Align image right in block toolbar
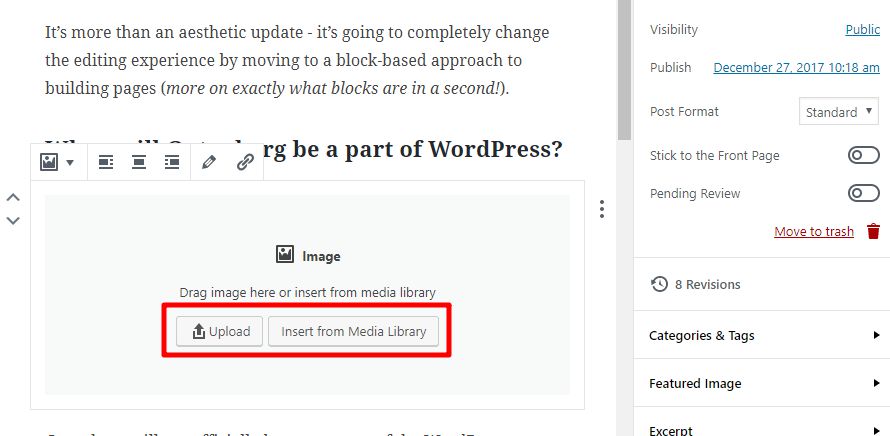This screenshot has width=890, height=436. [172, 163]
